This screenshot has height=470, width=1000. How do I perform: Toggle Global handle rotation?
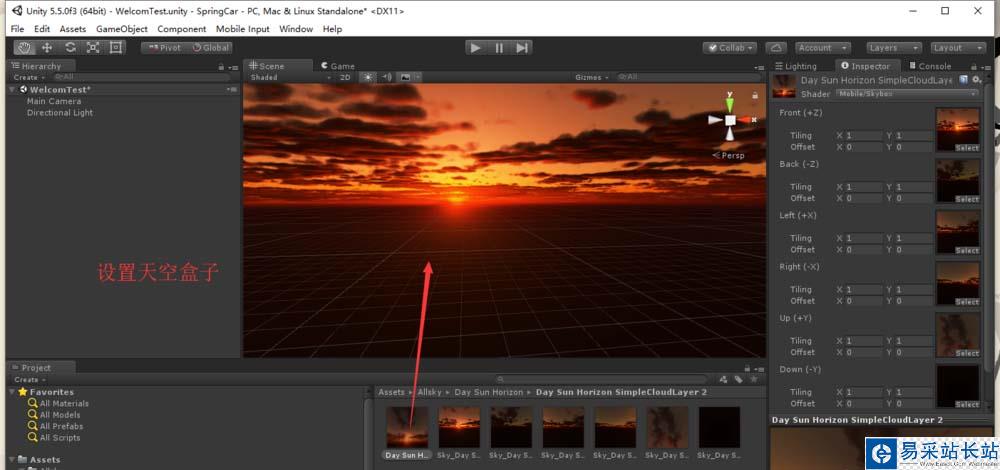pyautogui.click(x=210, y=47)
